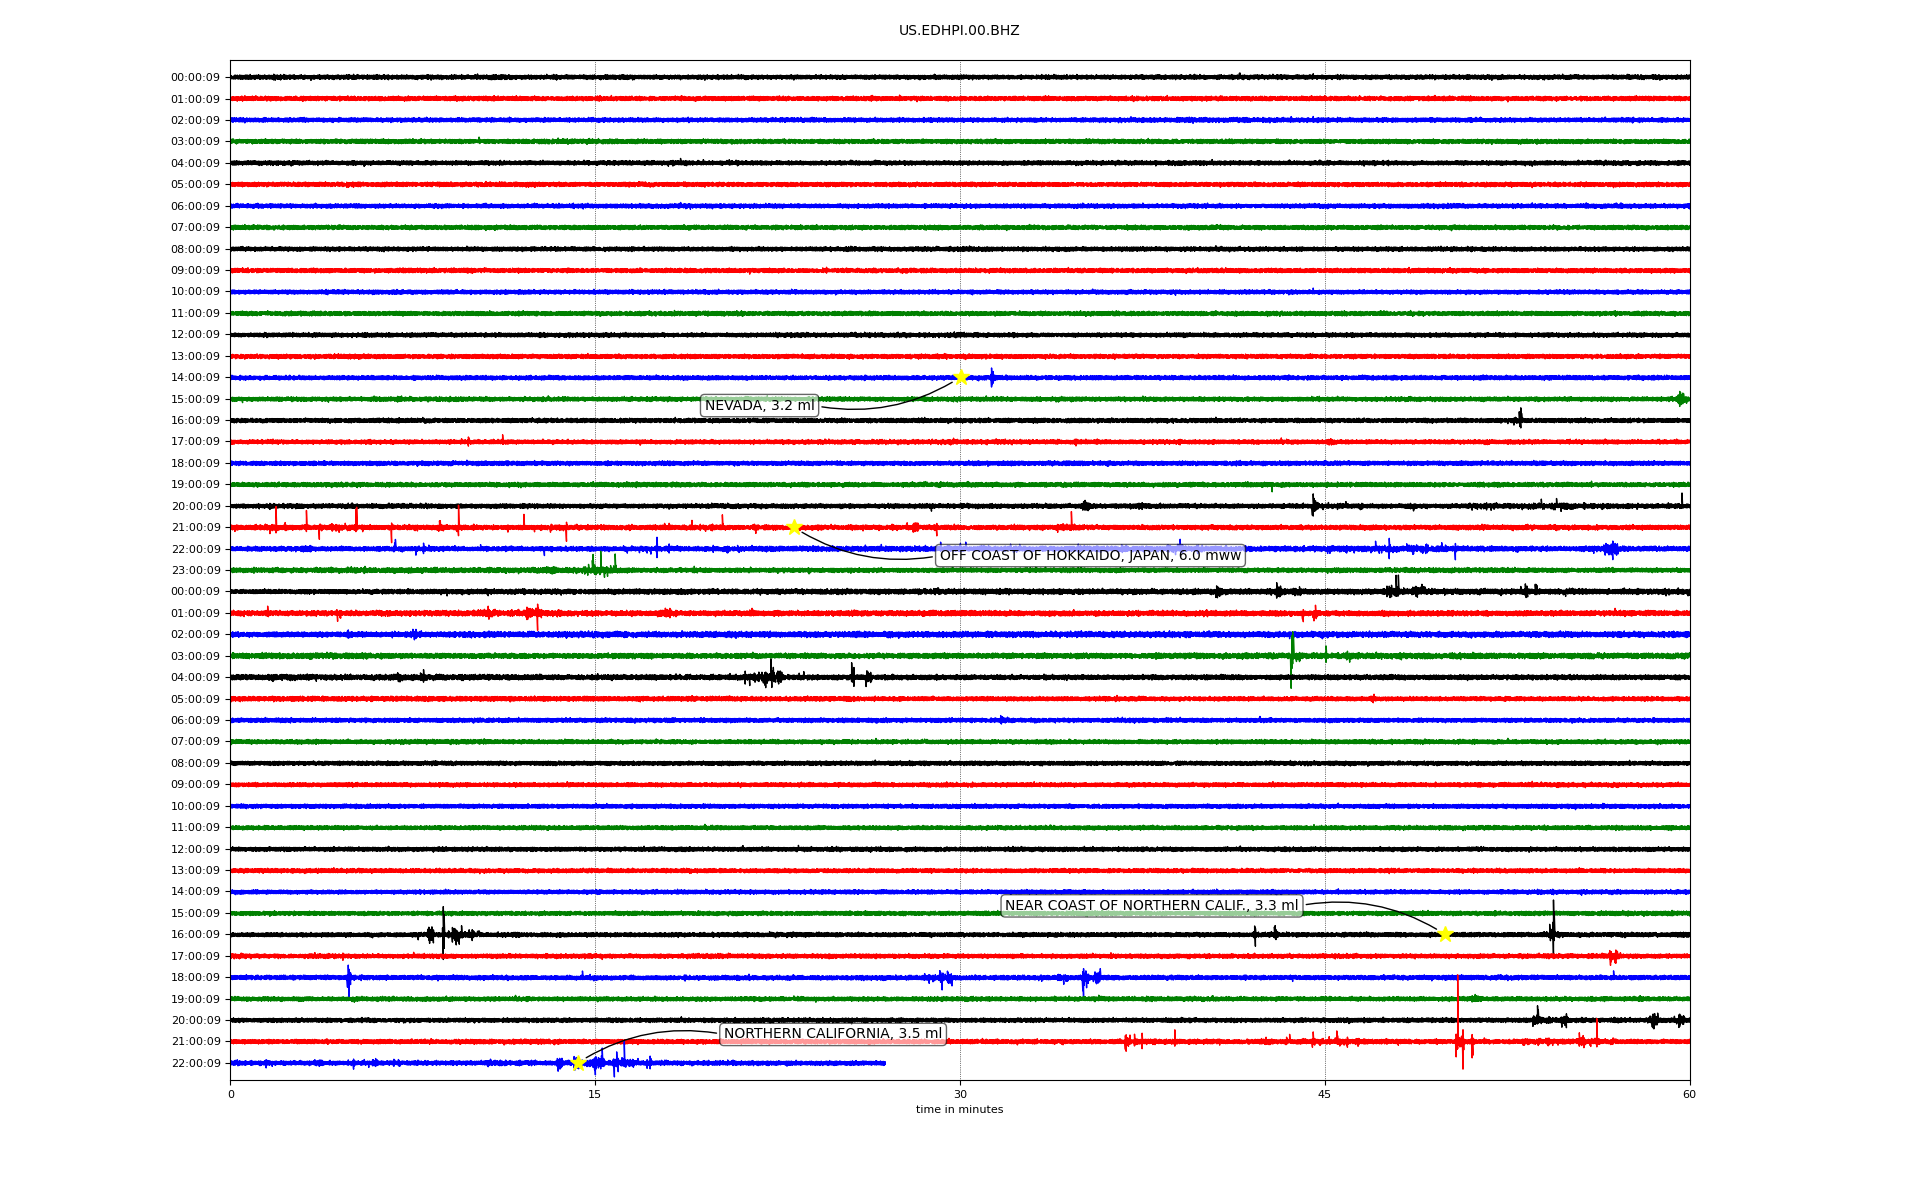The height and width of the screenshot is (1200, 1920).
Task: Click the yellow star on the last blue trace
Action: [578, 1063]
